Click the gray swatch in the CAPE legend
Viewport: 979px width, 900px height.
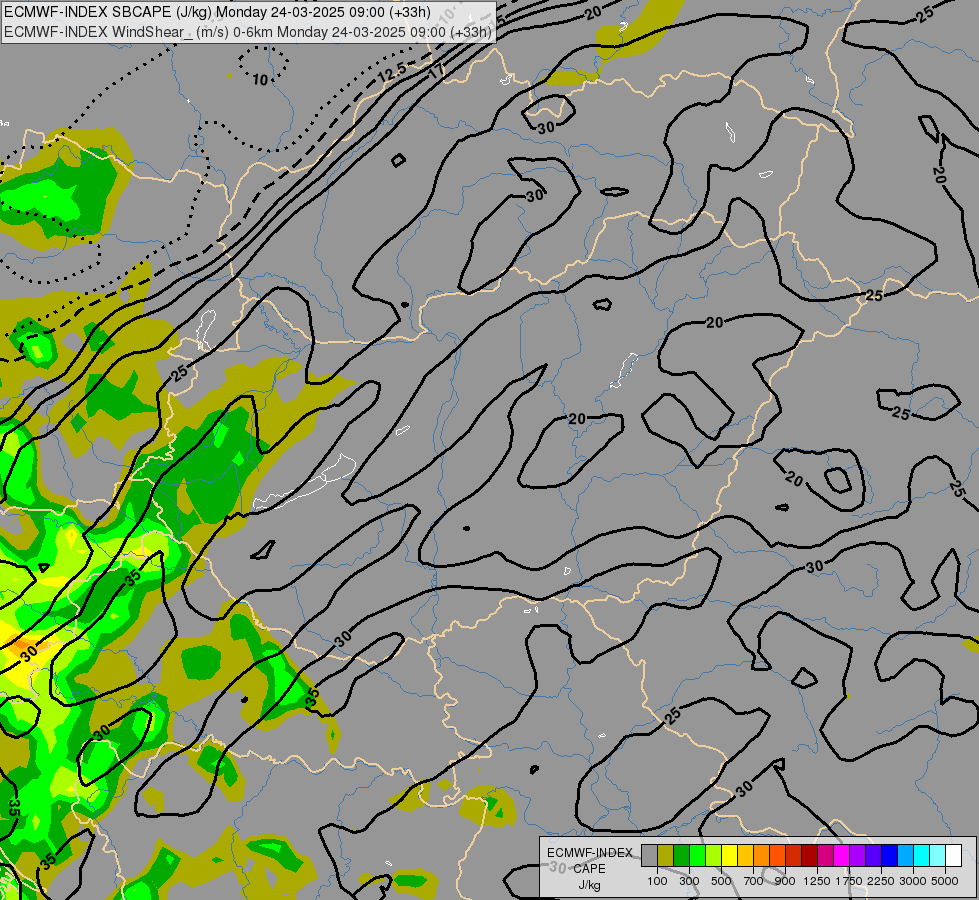(649, 855)
